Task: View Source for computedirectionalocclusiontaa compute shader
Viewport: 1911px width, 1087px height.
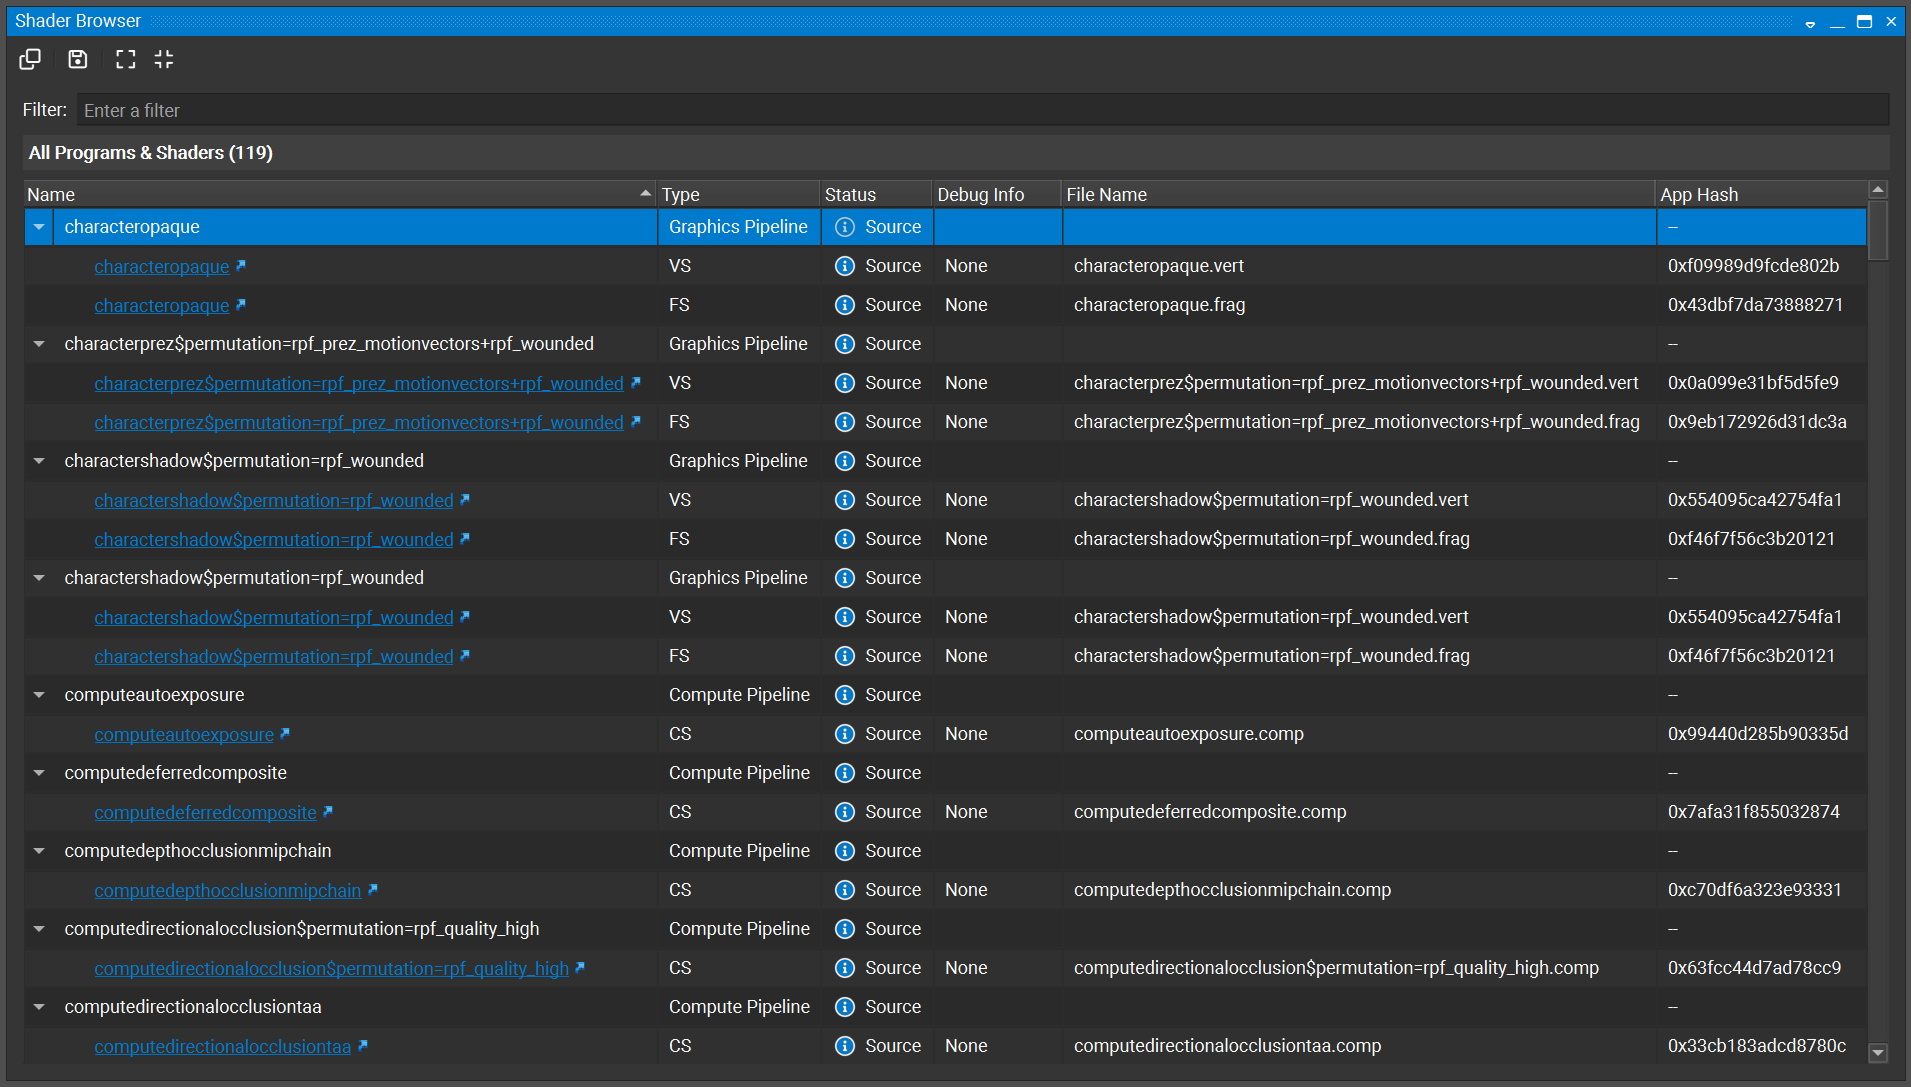Action: pyautogui.click(x=892, y=1046)
